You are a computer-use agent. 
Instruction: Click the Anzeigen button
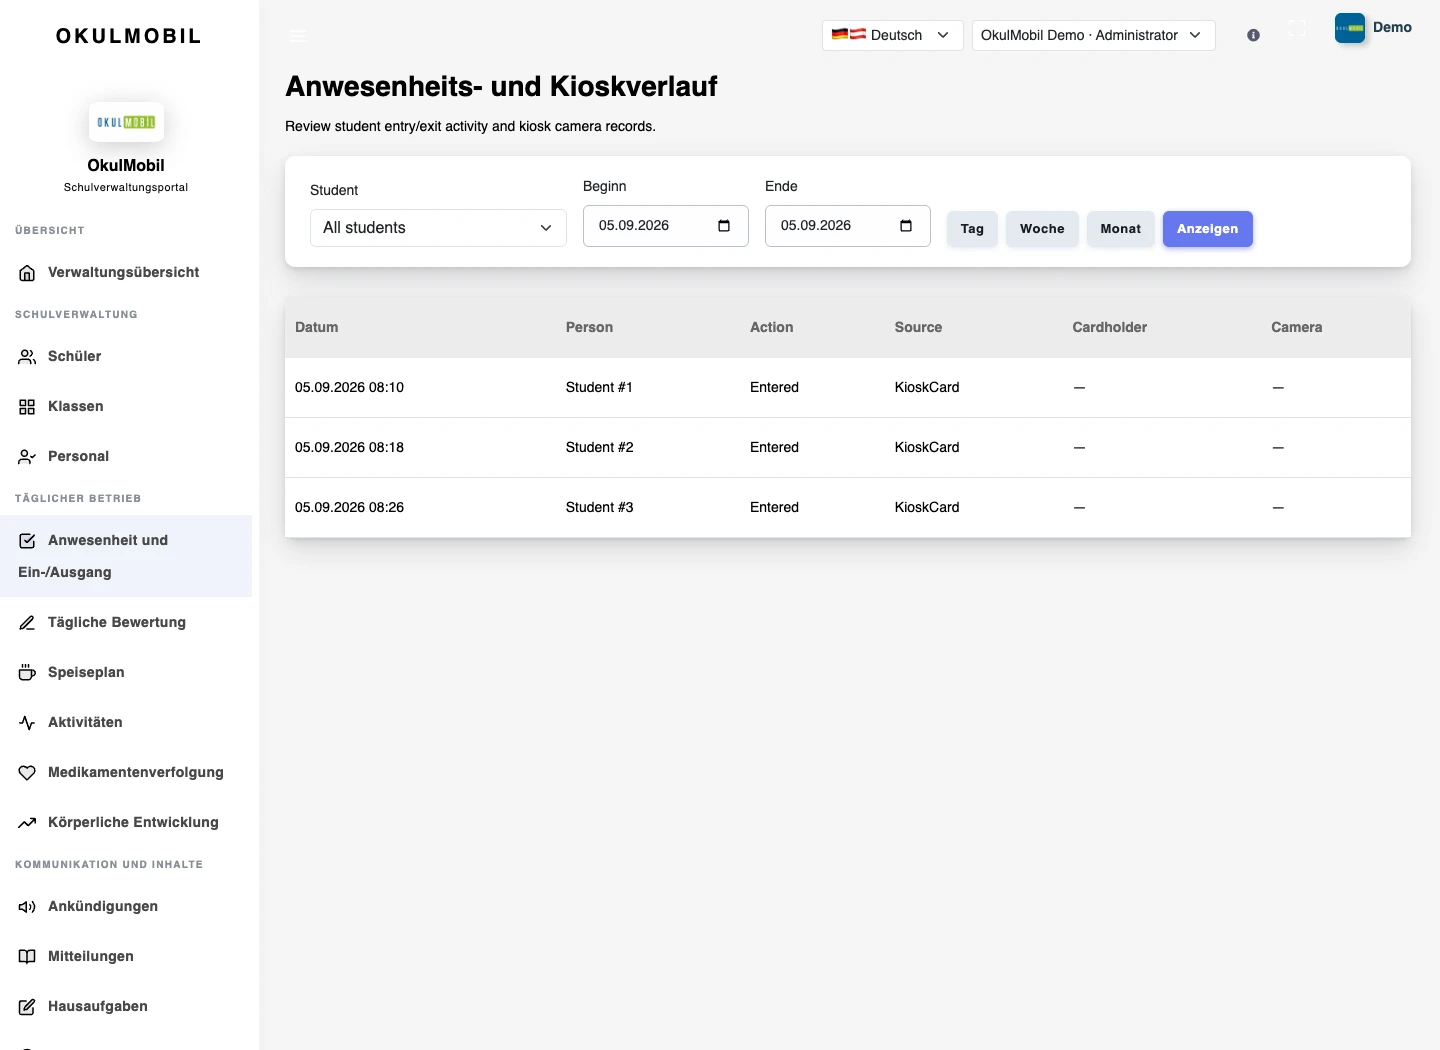click(1207, 229)
